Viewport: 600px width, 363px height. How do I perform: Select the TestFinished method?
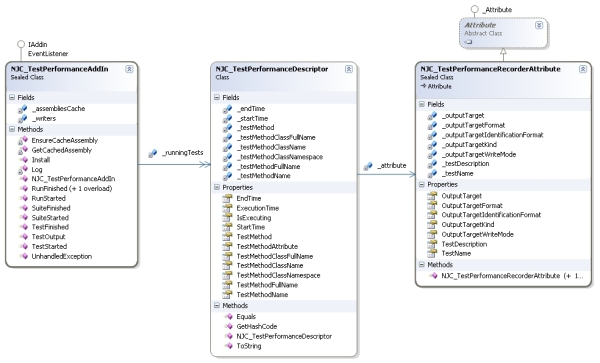pyautogui.click(x=50, y=227)
